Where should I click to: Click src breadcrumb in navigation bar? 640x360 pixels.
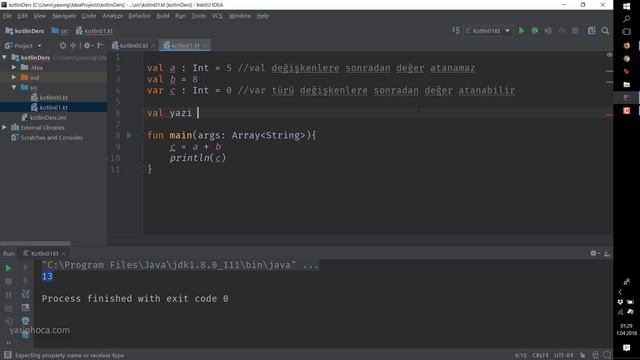pyautogui.click(x=60, y=31)
